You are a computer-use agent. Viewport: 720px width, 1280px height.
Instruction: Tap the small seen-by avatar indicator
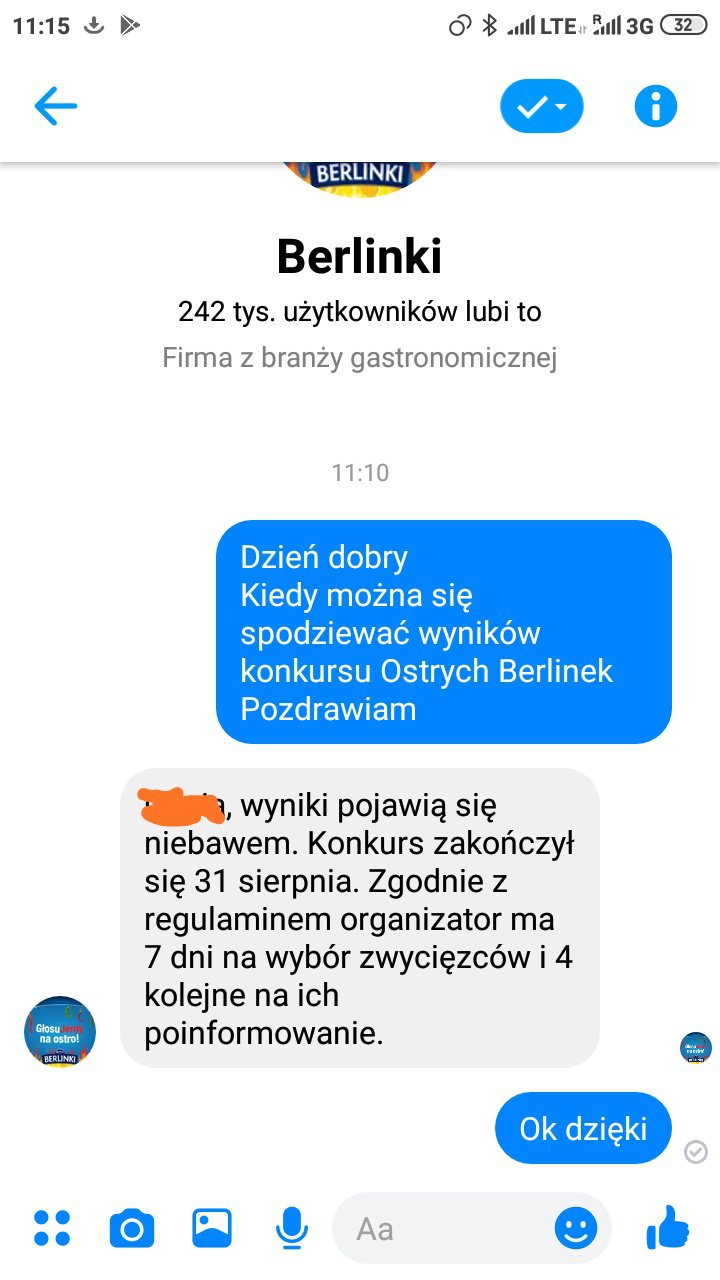pos(696,1048)
